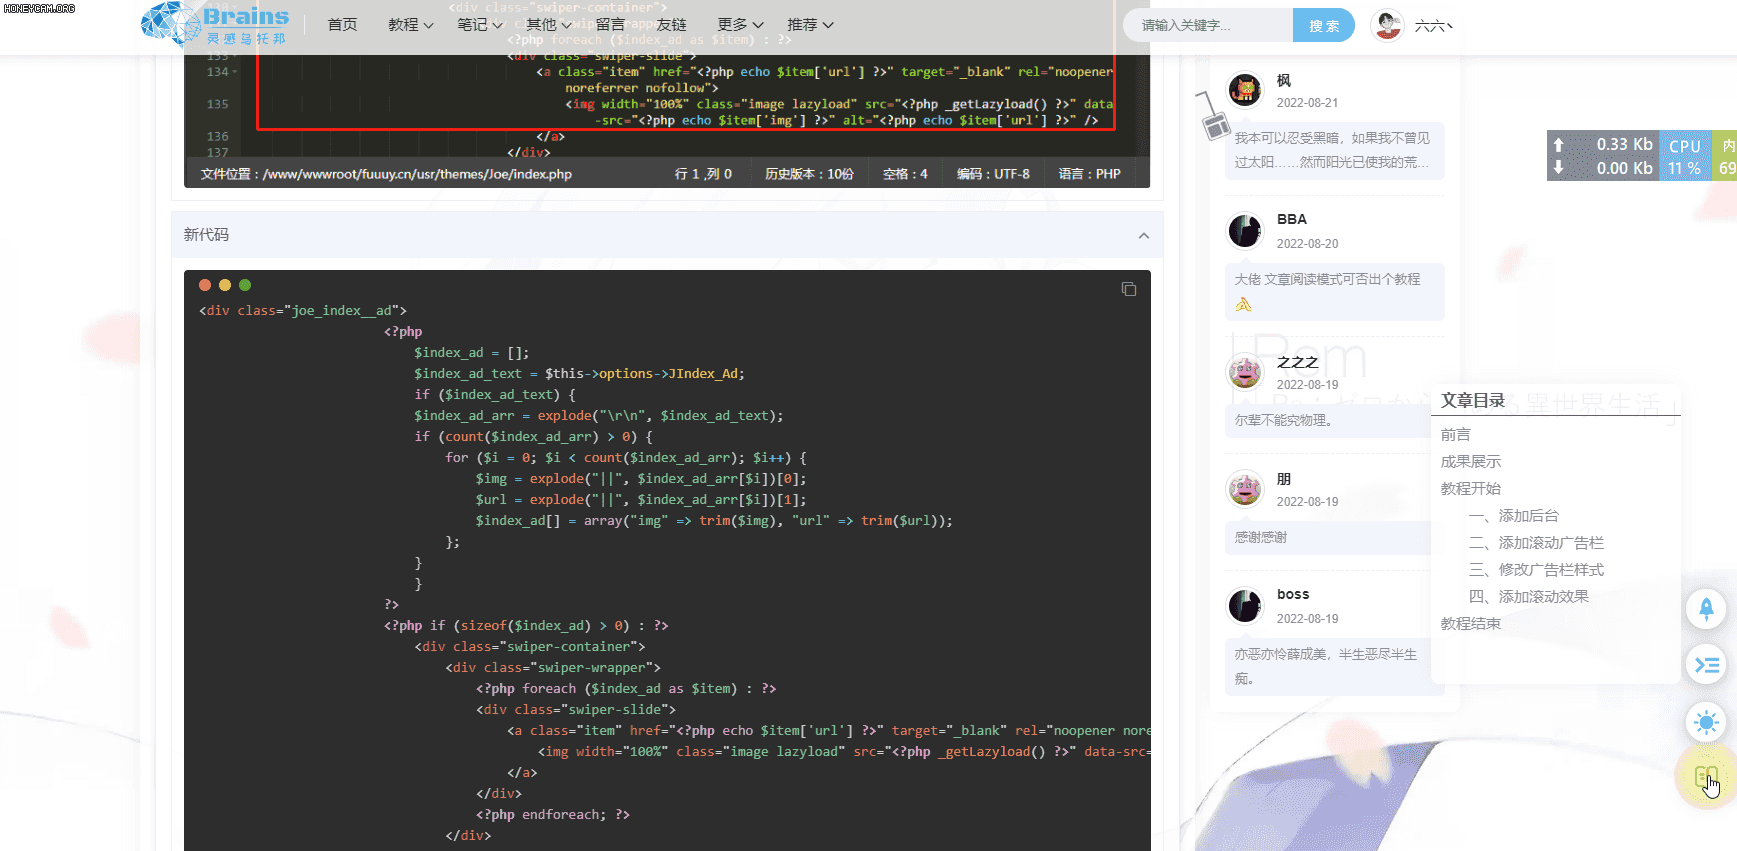This screenshot has width=1737, height=851.
Task: Jump to 二、添加滚动广告栏 in the contents
Action: [1550, 543]
